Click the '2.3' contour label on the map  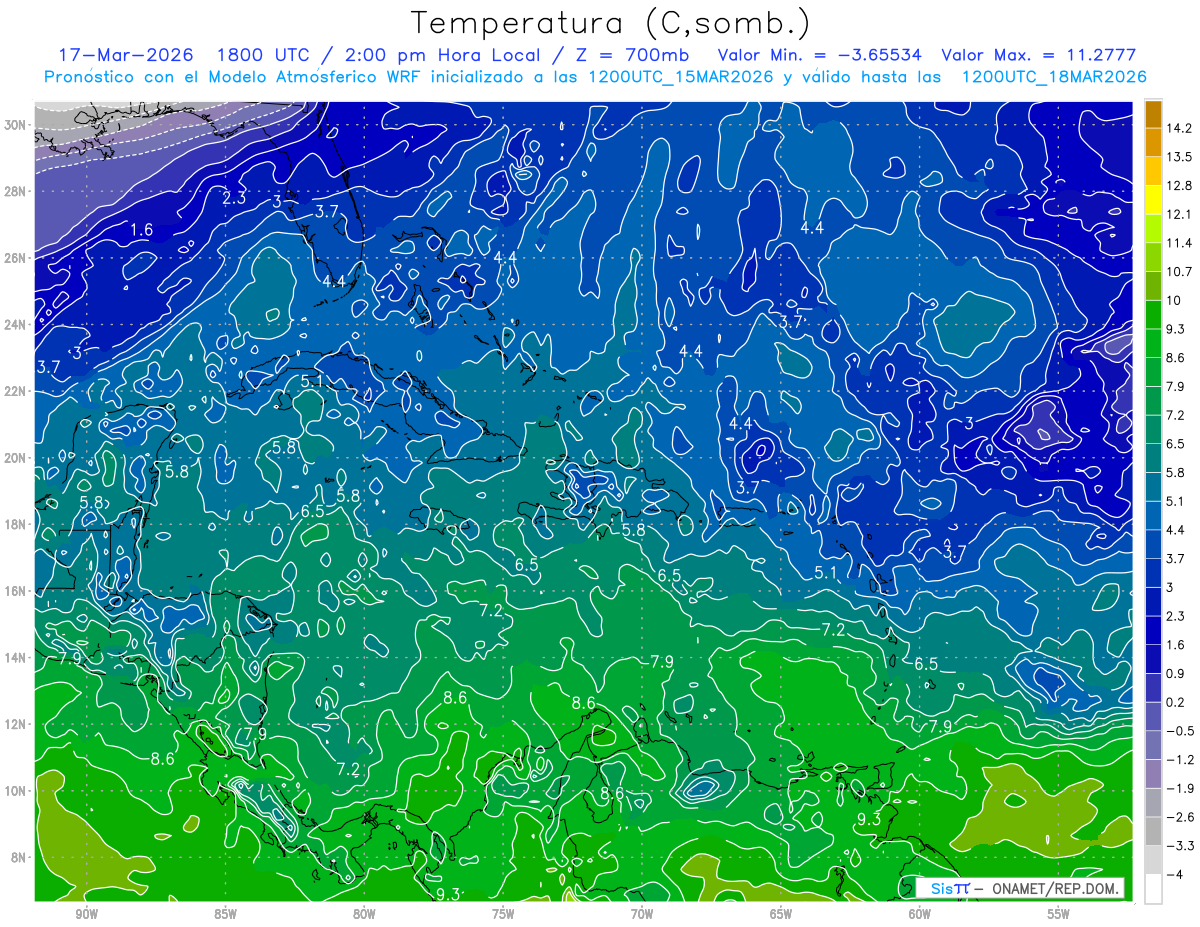coord(234,198)
